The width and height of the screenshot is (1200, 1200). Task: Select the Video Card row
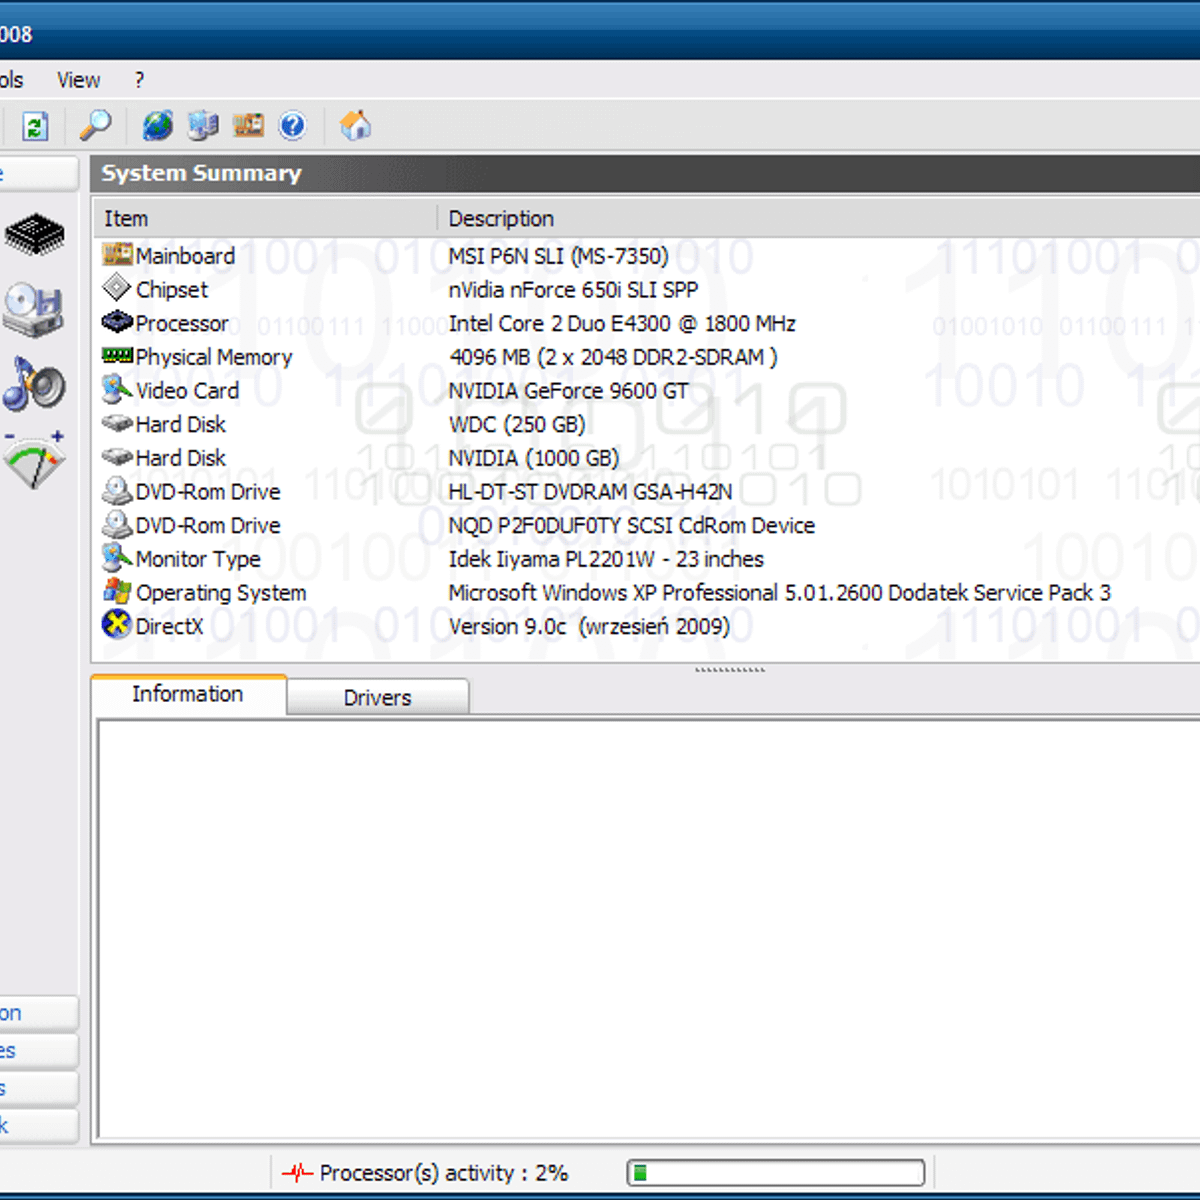pos(187,391)
